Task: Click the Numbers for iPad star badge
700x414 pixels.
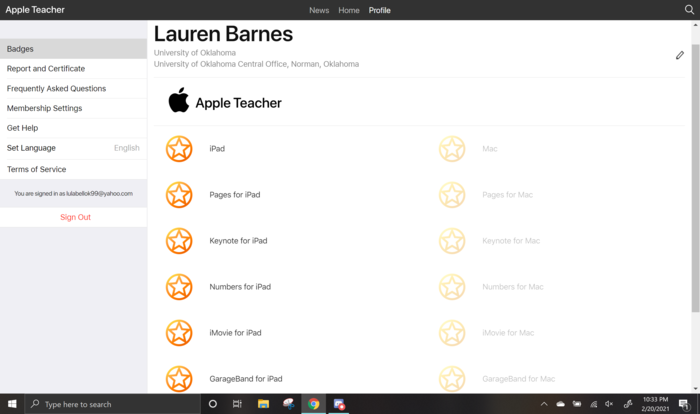Action: click(179, 287)
